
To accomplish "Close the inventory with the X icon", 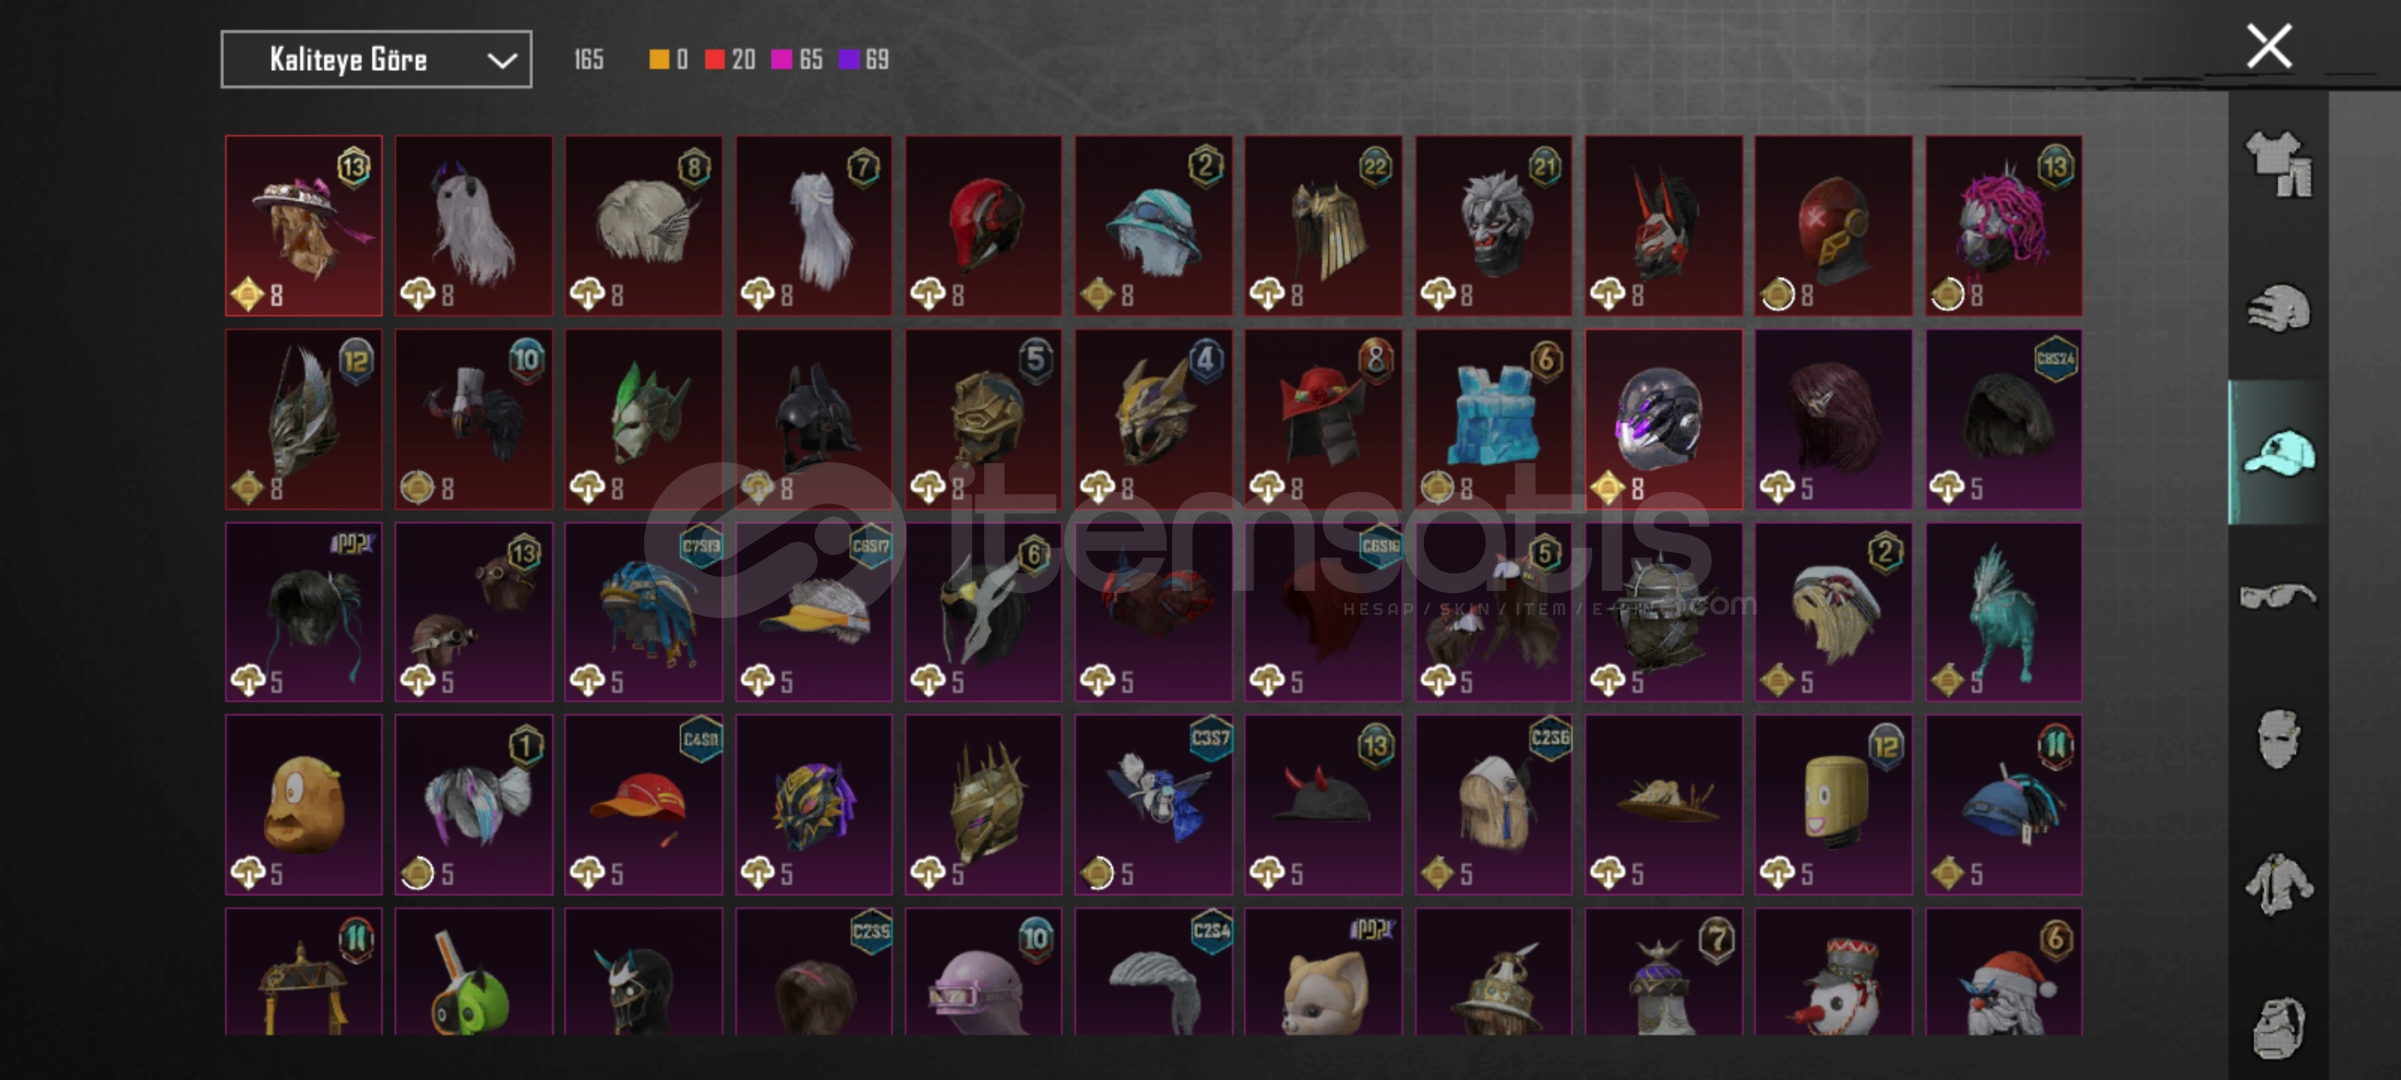I will [x=2269, y=46].
